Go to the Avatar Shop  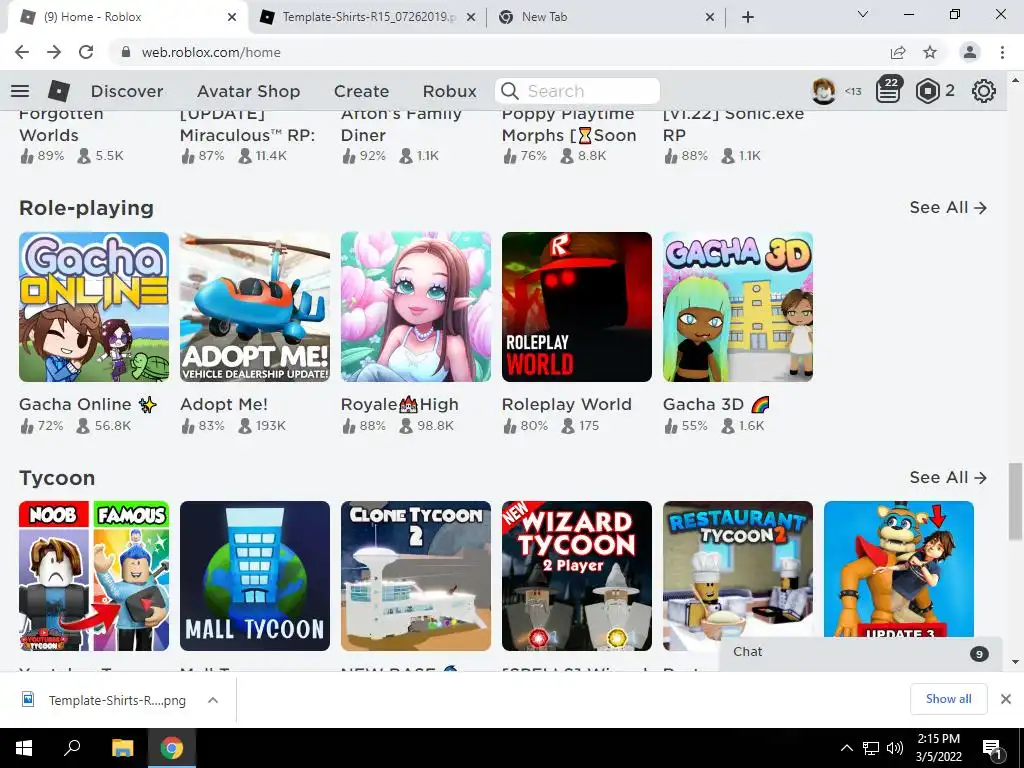coord(248,91)
